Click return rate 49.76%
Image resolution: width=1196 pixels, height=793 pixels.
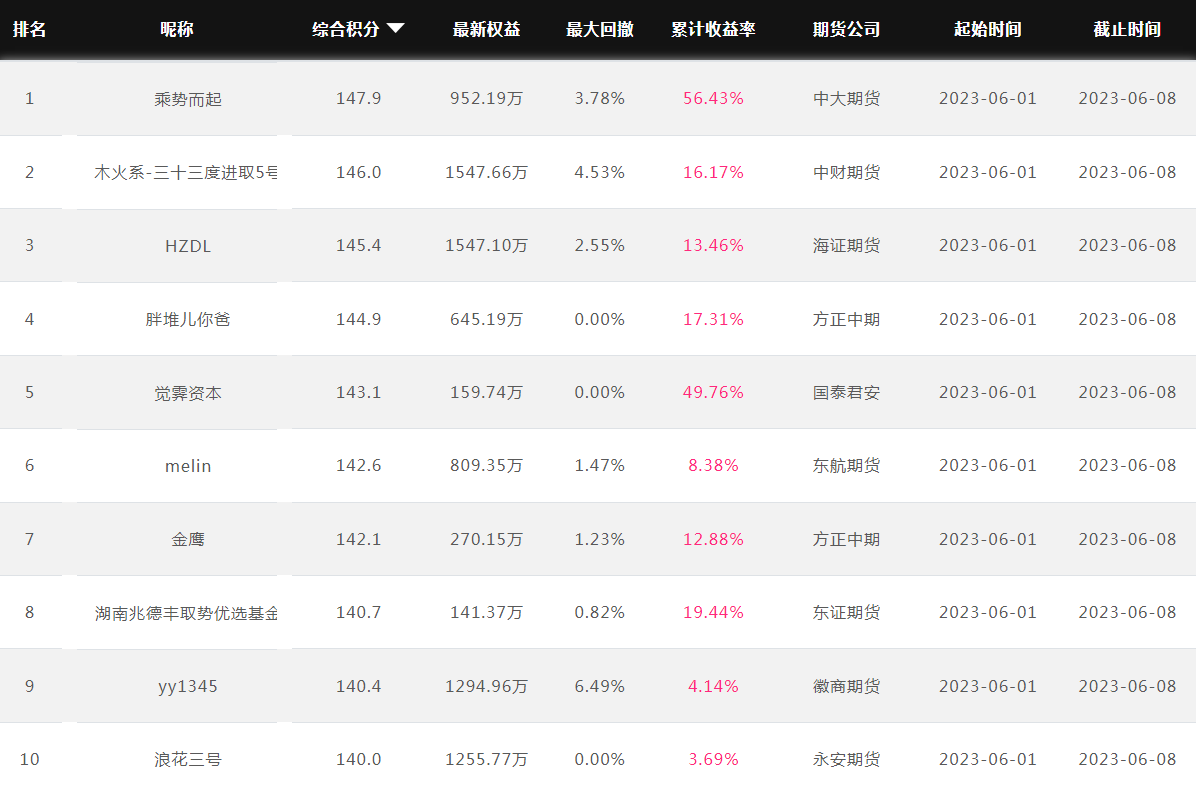click(713, 392)
